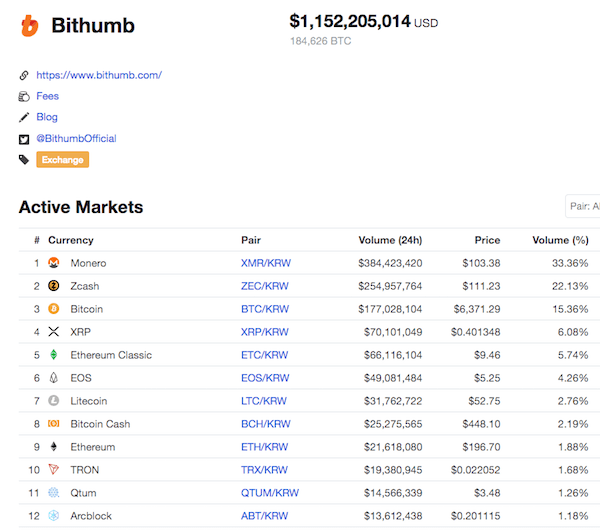Open the @BithumbOfficial Twitter link
Viewport: 600px width, 530px height.
[76, 139]
